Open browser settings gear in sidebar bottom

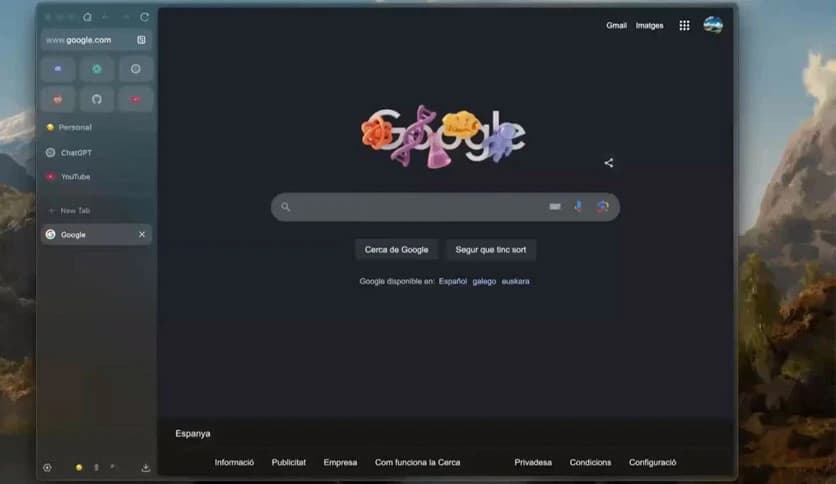click(47, 467)
